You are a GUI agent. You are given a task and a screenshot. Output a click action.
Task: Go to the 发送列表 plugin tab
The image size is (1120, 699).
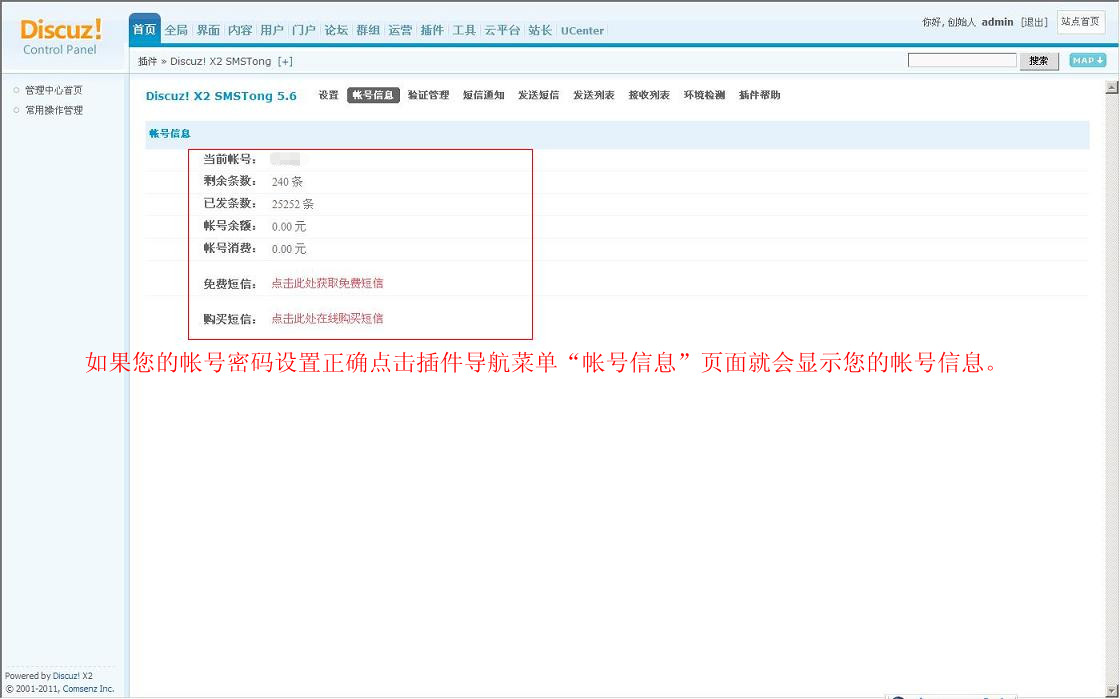click(x=594, y=95)
